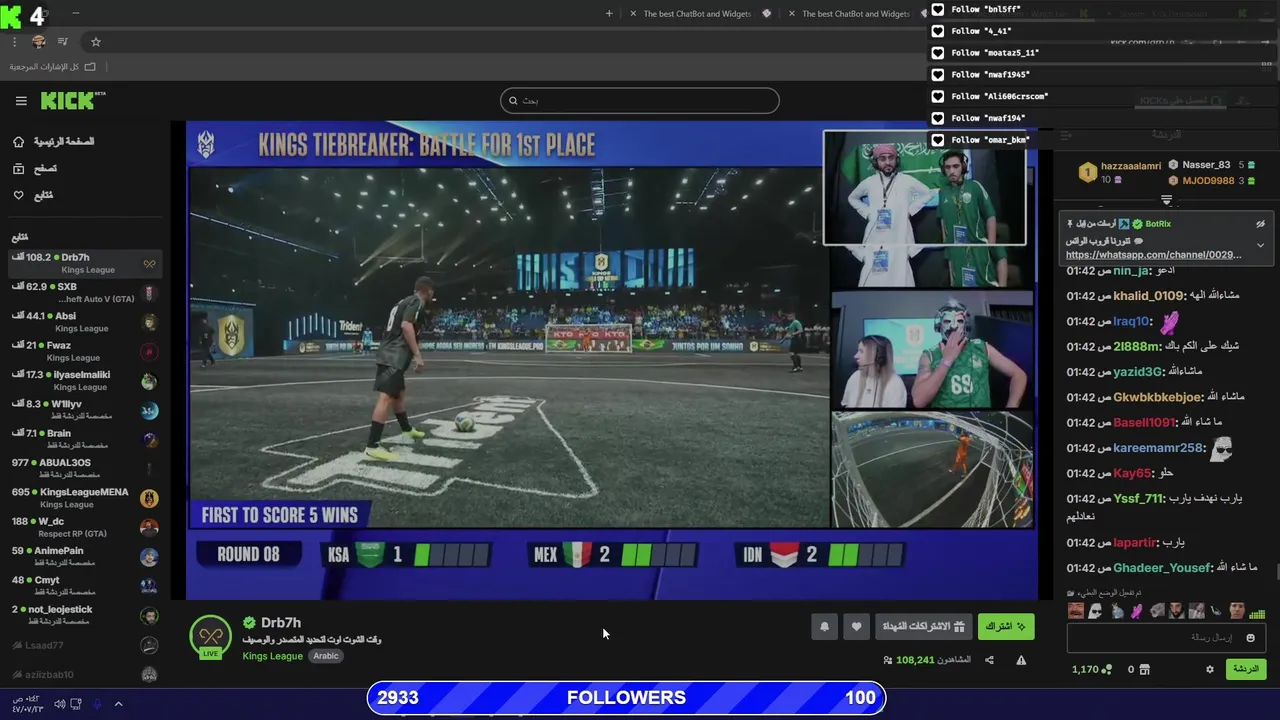Open KingsLeagueMENA channel in followed list

tap(84, 498)
